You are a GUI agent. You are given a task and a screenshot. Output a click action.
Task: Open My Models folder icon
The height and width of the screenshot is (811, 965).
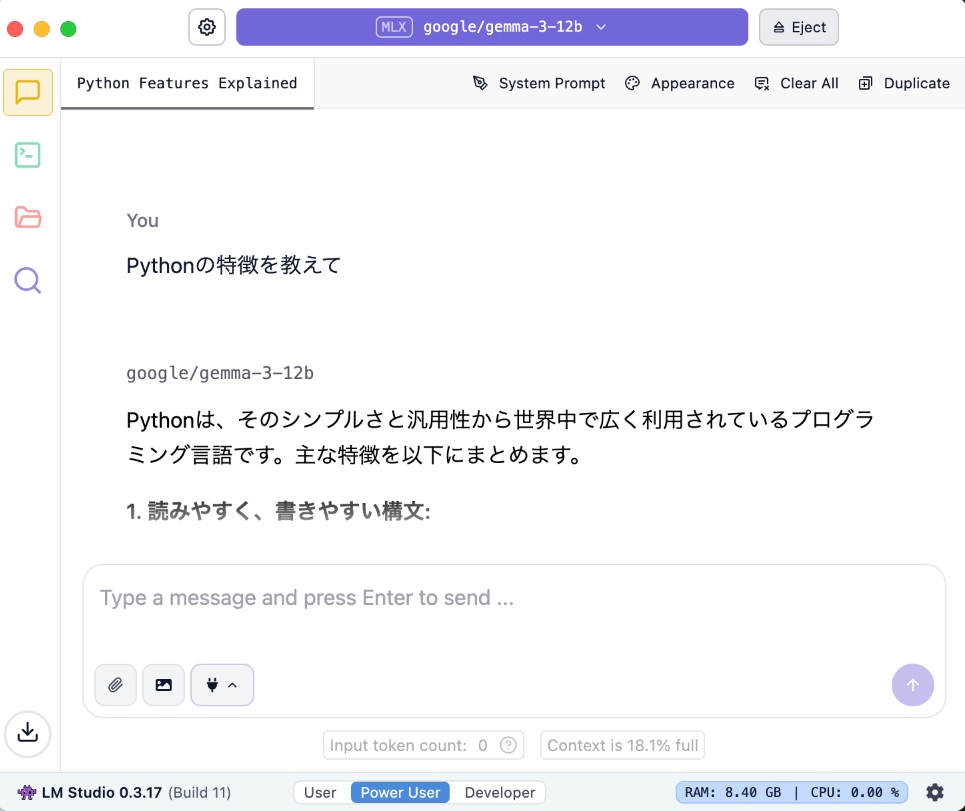click(28, 217)
